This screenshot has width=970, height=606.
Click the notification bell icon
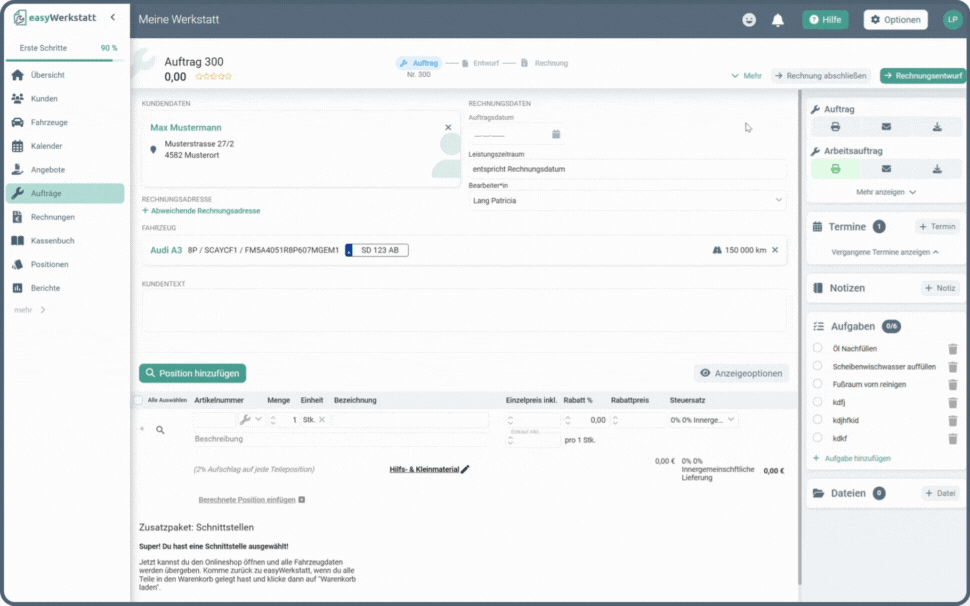coord(777,20)
